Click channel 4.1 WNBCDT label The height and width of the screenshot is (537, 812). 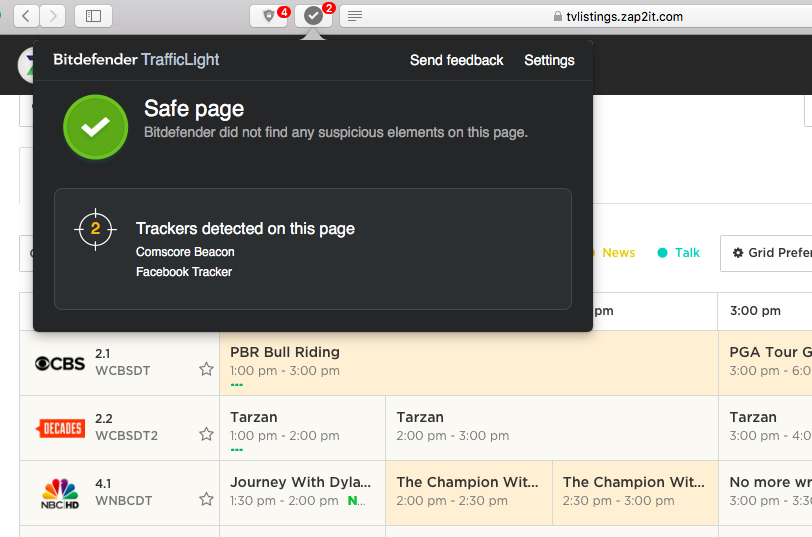coord(124,492)
